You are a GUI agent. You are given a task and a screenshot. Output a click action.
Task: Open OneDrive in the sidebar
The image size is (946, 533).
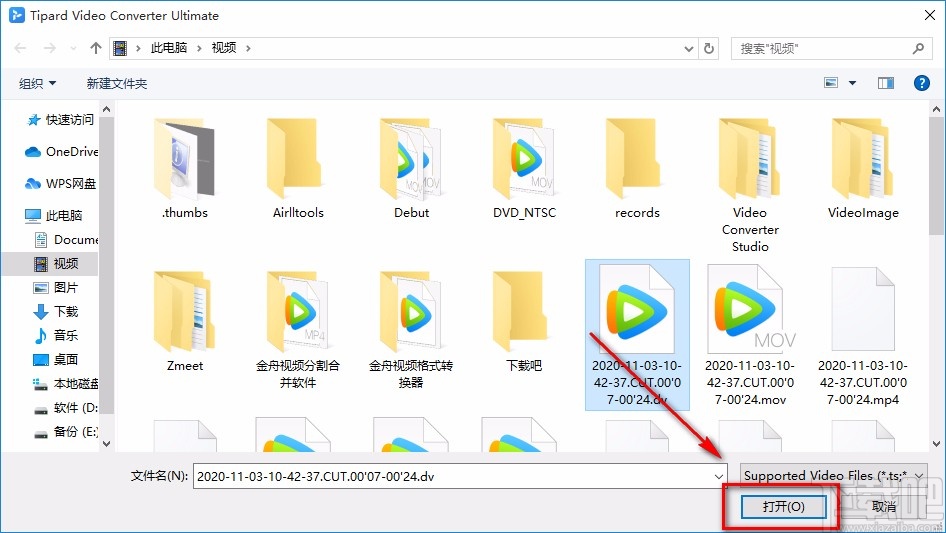coord(61,152)
